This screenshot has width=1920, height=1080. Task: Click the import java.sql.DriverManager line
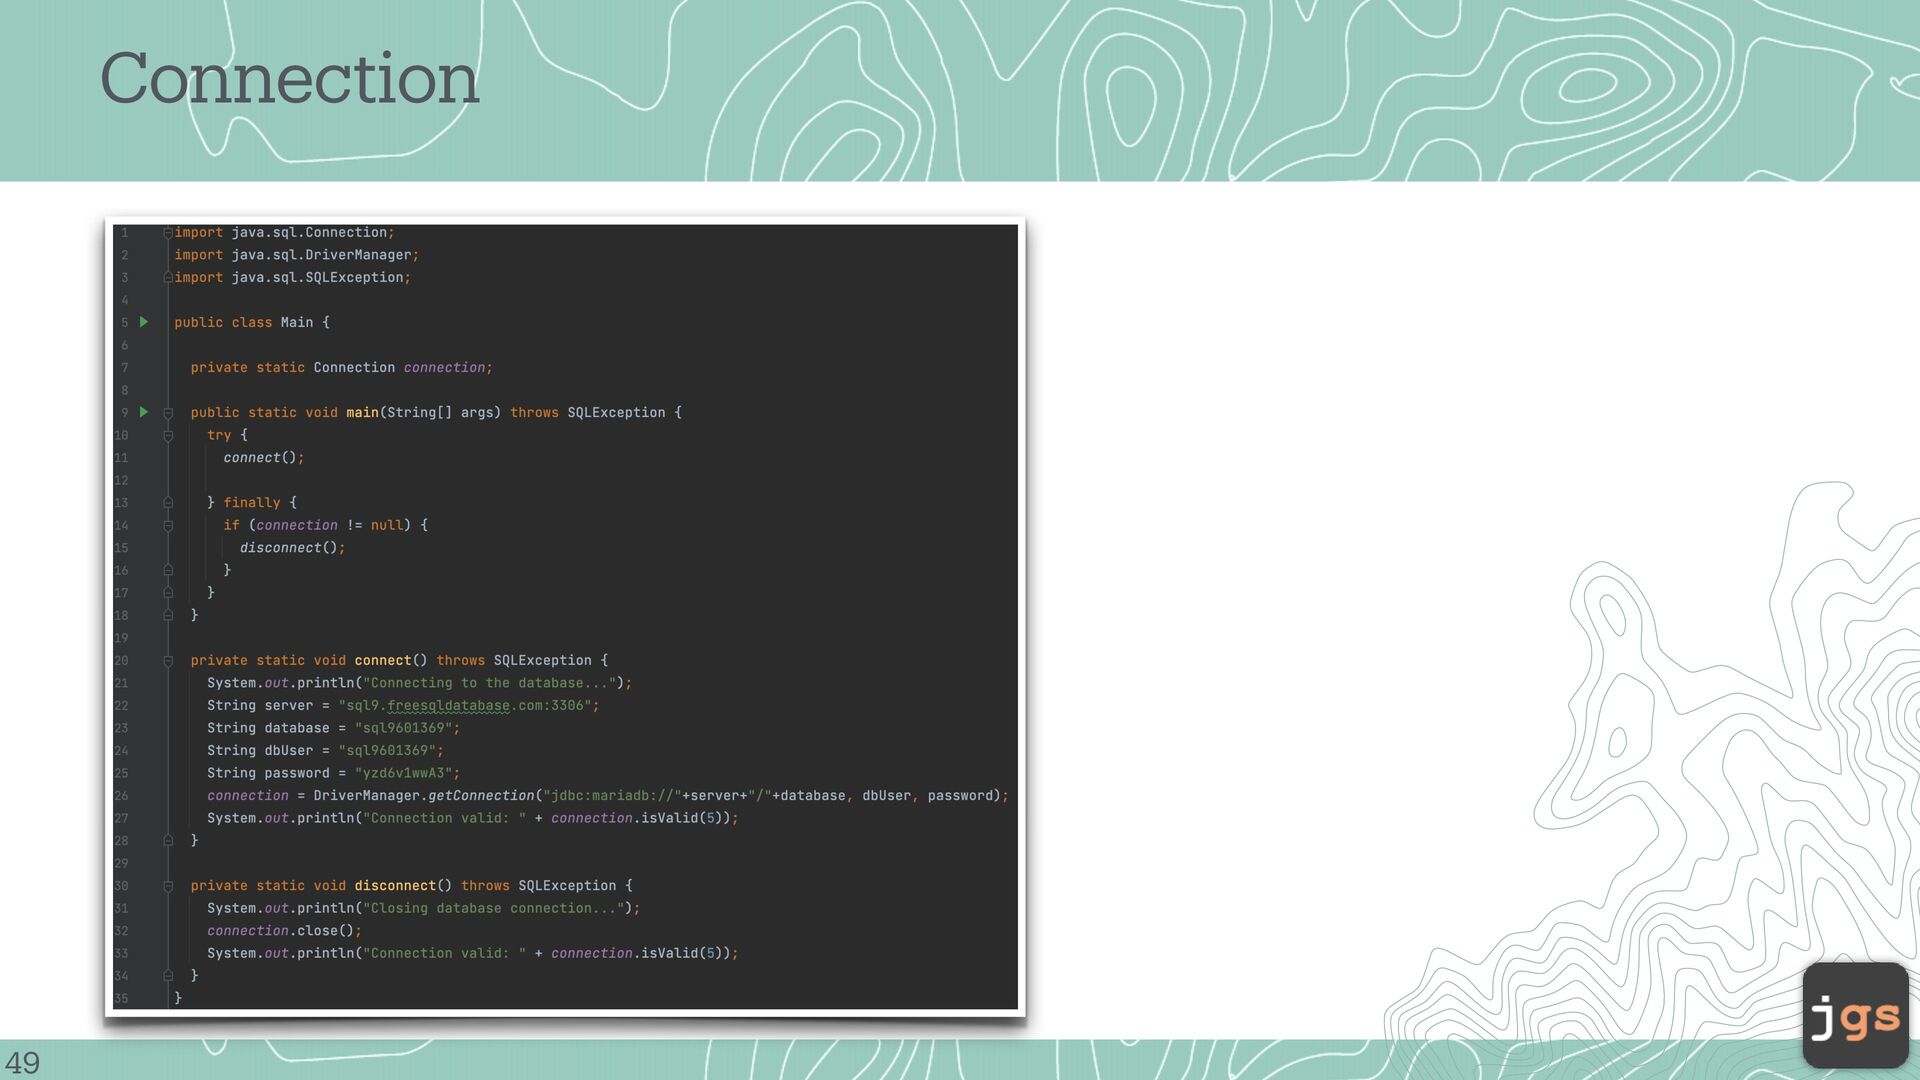pyautogui.click(x=296, y=255)
